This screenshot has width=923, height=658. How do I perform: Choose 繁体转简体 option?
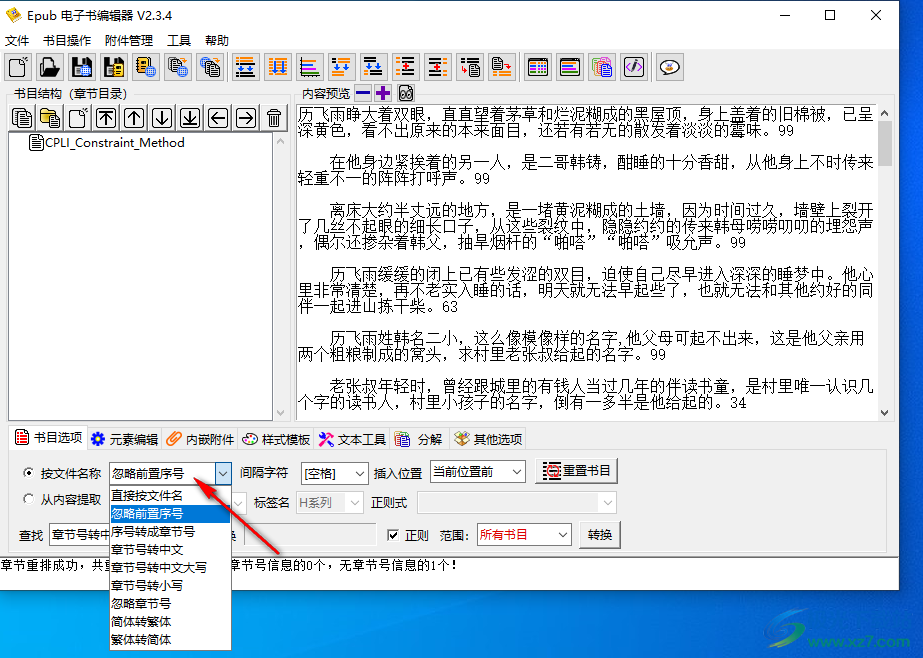coord(170,639)
